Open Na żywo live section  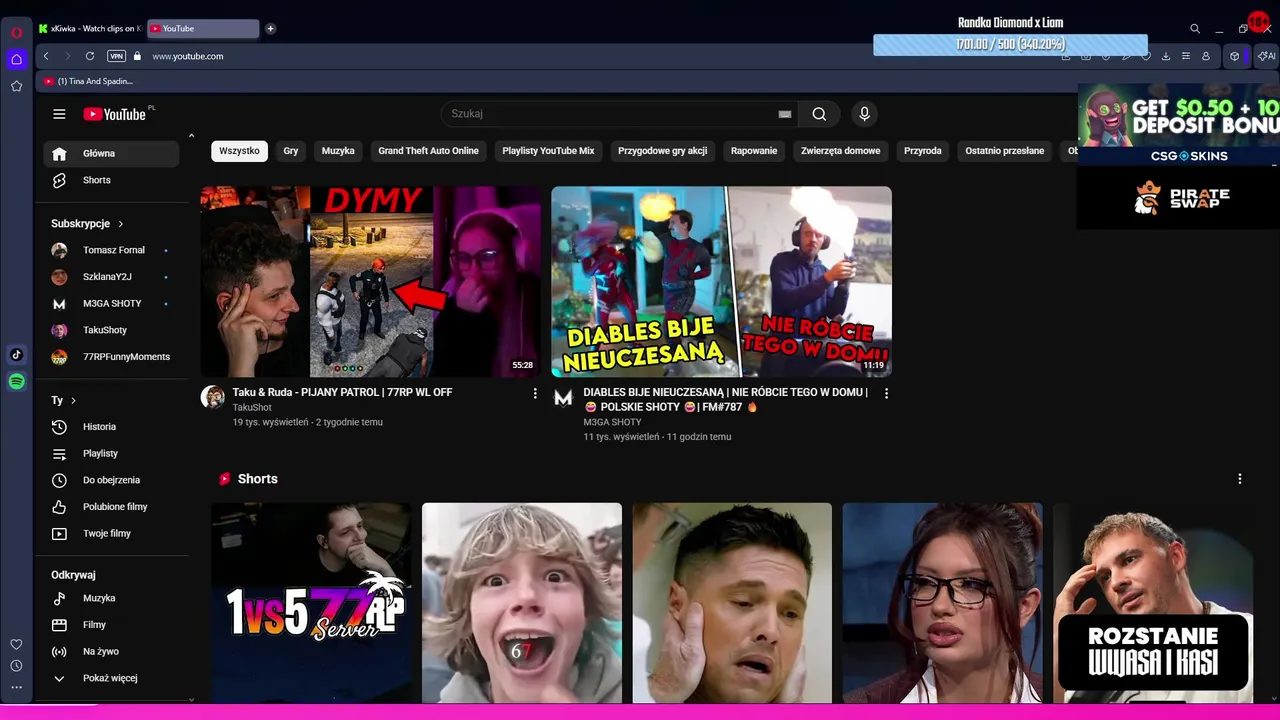(x=111, y=651)
